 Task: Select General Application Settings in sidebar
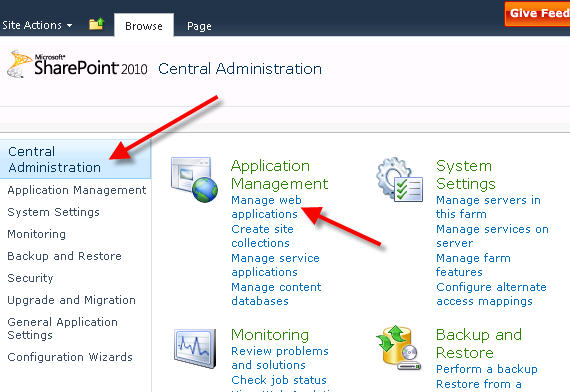pos(63,328)
